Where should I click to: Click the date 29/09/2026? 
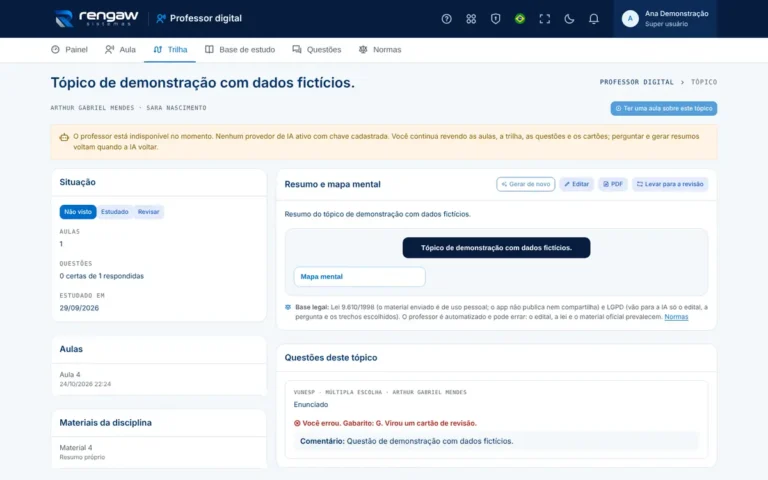coord(79,308)
